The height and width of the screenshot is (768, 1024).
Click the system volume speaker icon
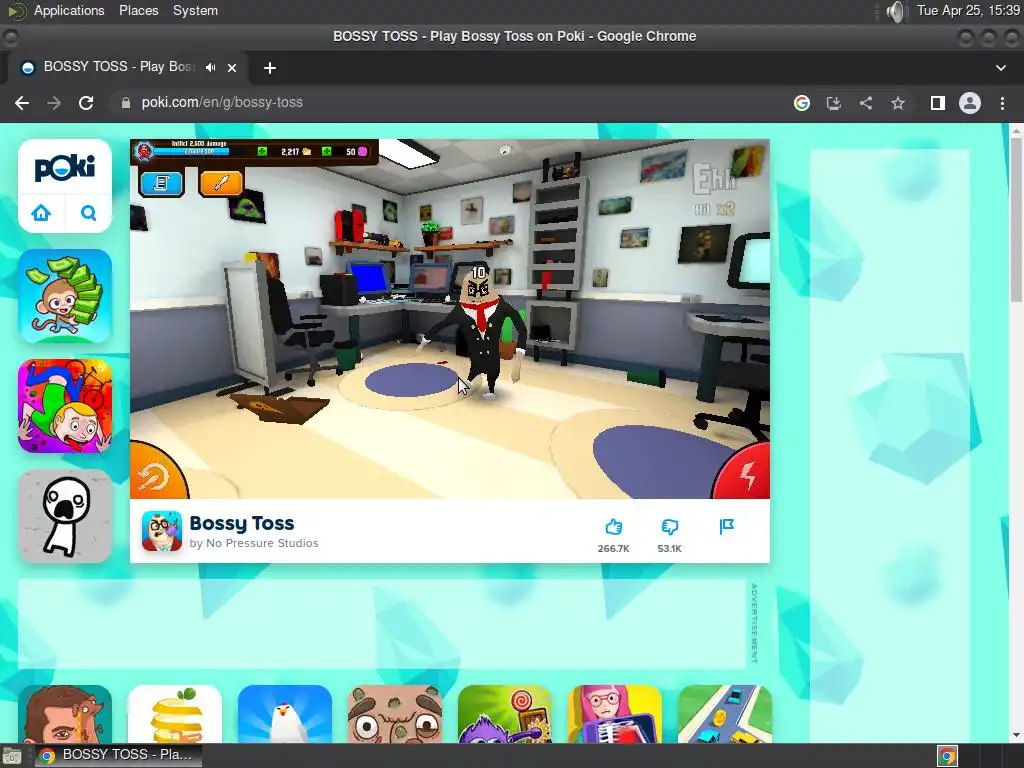897,11
